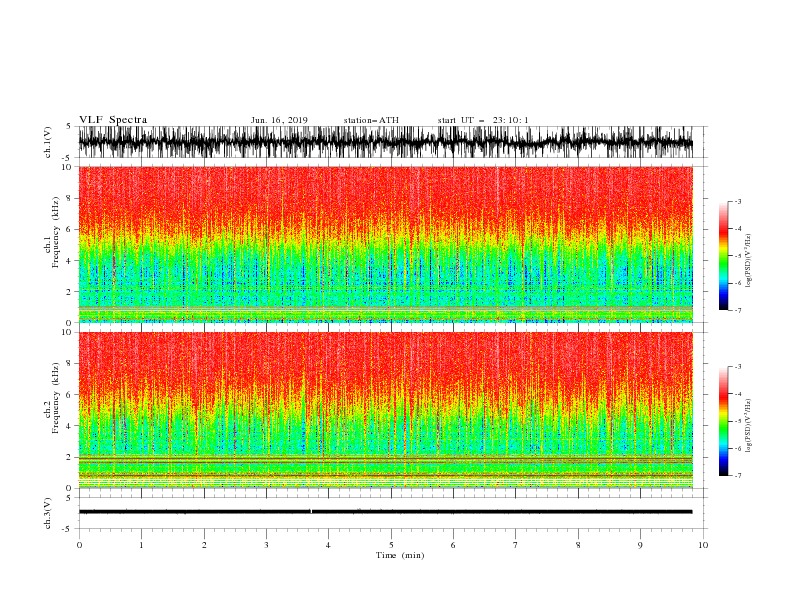792x612 pixels.
Task: Click the "ch.2 Frequency (kHz)" axis label
Action: (x=52, y=397)
